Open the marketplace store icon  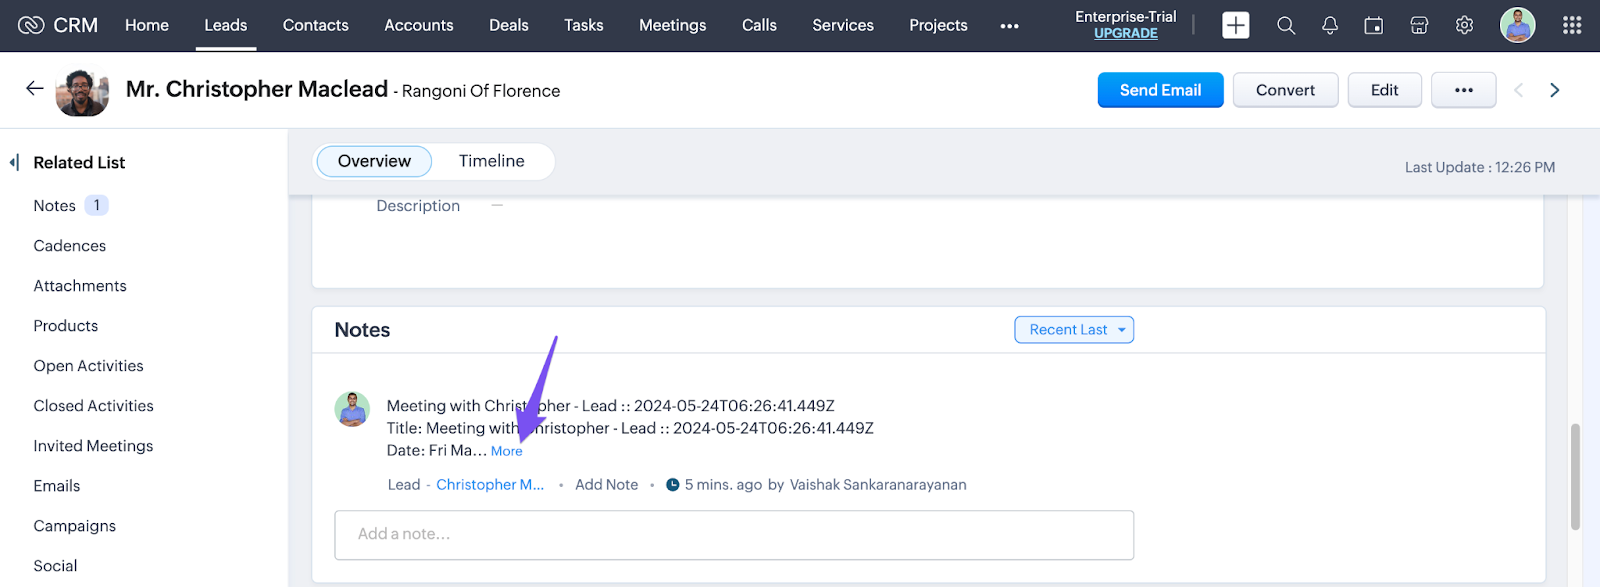pyautogui.click(x=1419, y=26)
